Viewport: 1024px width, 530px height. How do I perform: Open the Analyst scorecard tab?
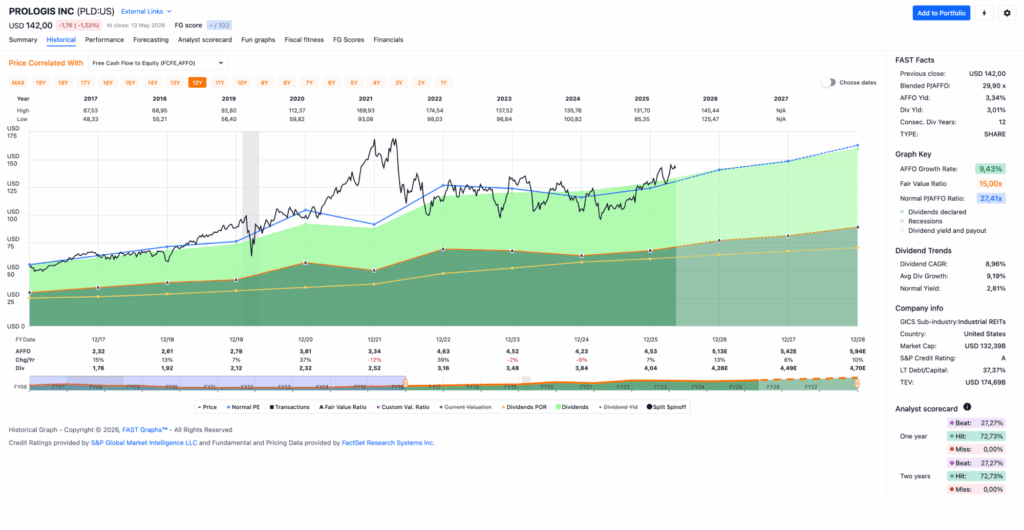coord(204,40)
